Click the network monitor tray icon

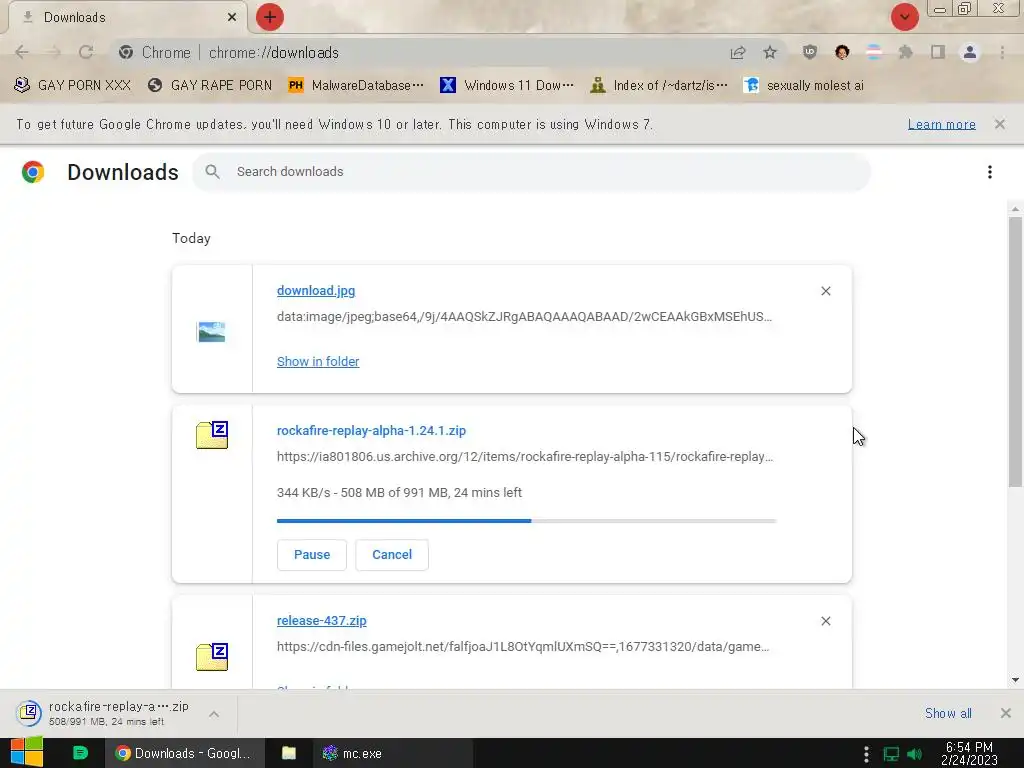coord(891,754)
